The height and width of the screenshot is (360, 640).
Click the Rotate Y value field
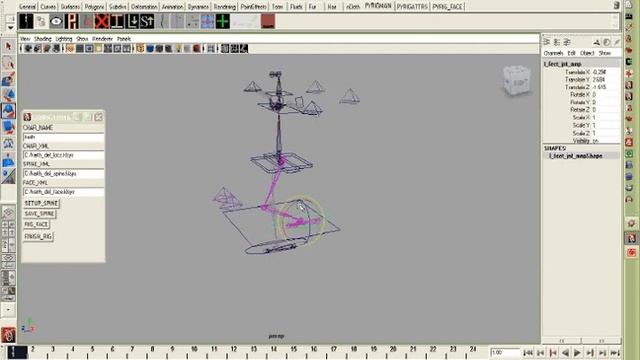(605, 102)
